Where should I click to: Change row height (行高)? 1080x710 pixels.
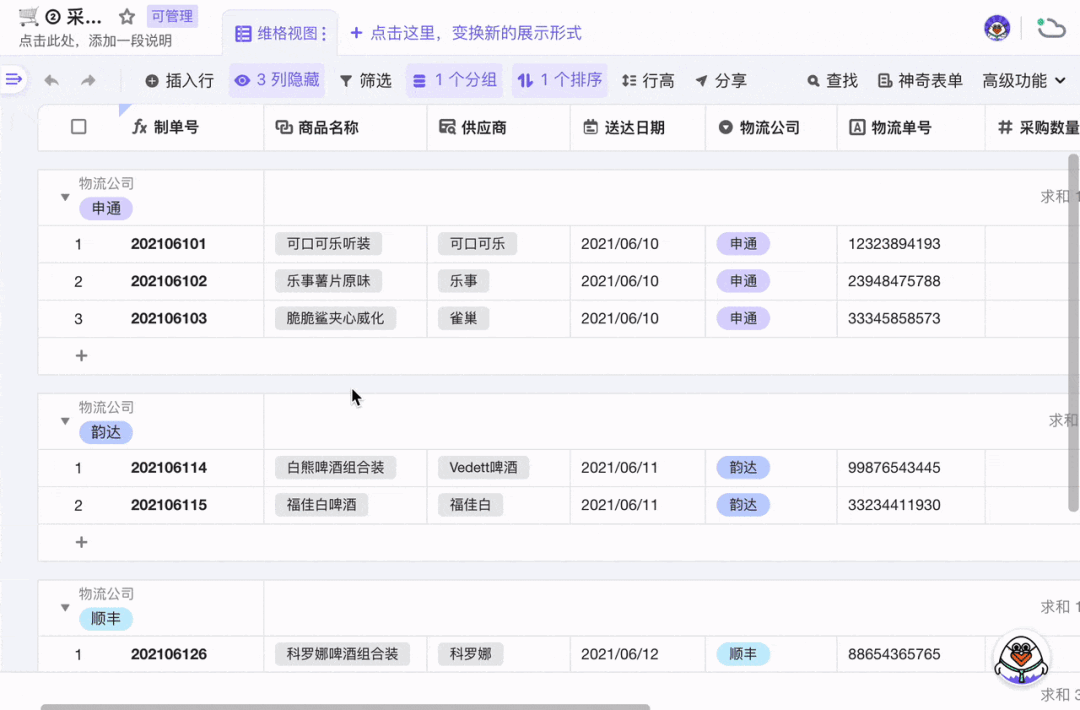(647, 81)
